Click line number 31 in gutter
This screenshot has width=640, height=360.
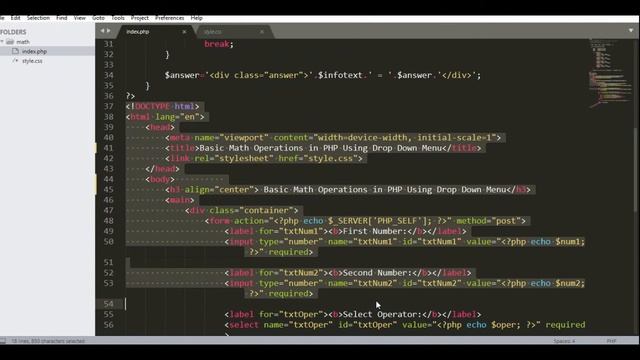tap(109, 44)
